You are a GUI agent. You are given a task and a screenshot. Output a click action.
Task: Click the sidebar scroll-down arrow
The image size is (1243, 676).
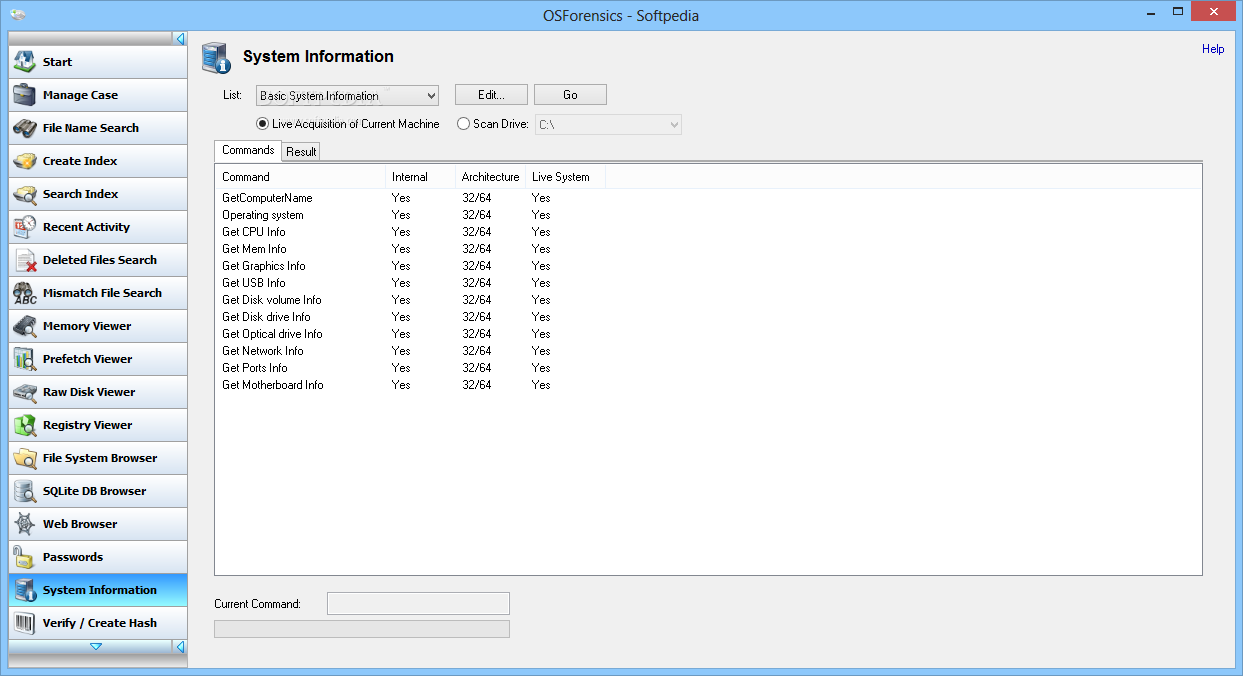coord(96,647)
